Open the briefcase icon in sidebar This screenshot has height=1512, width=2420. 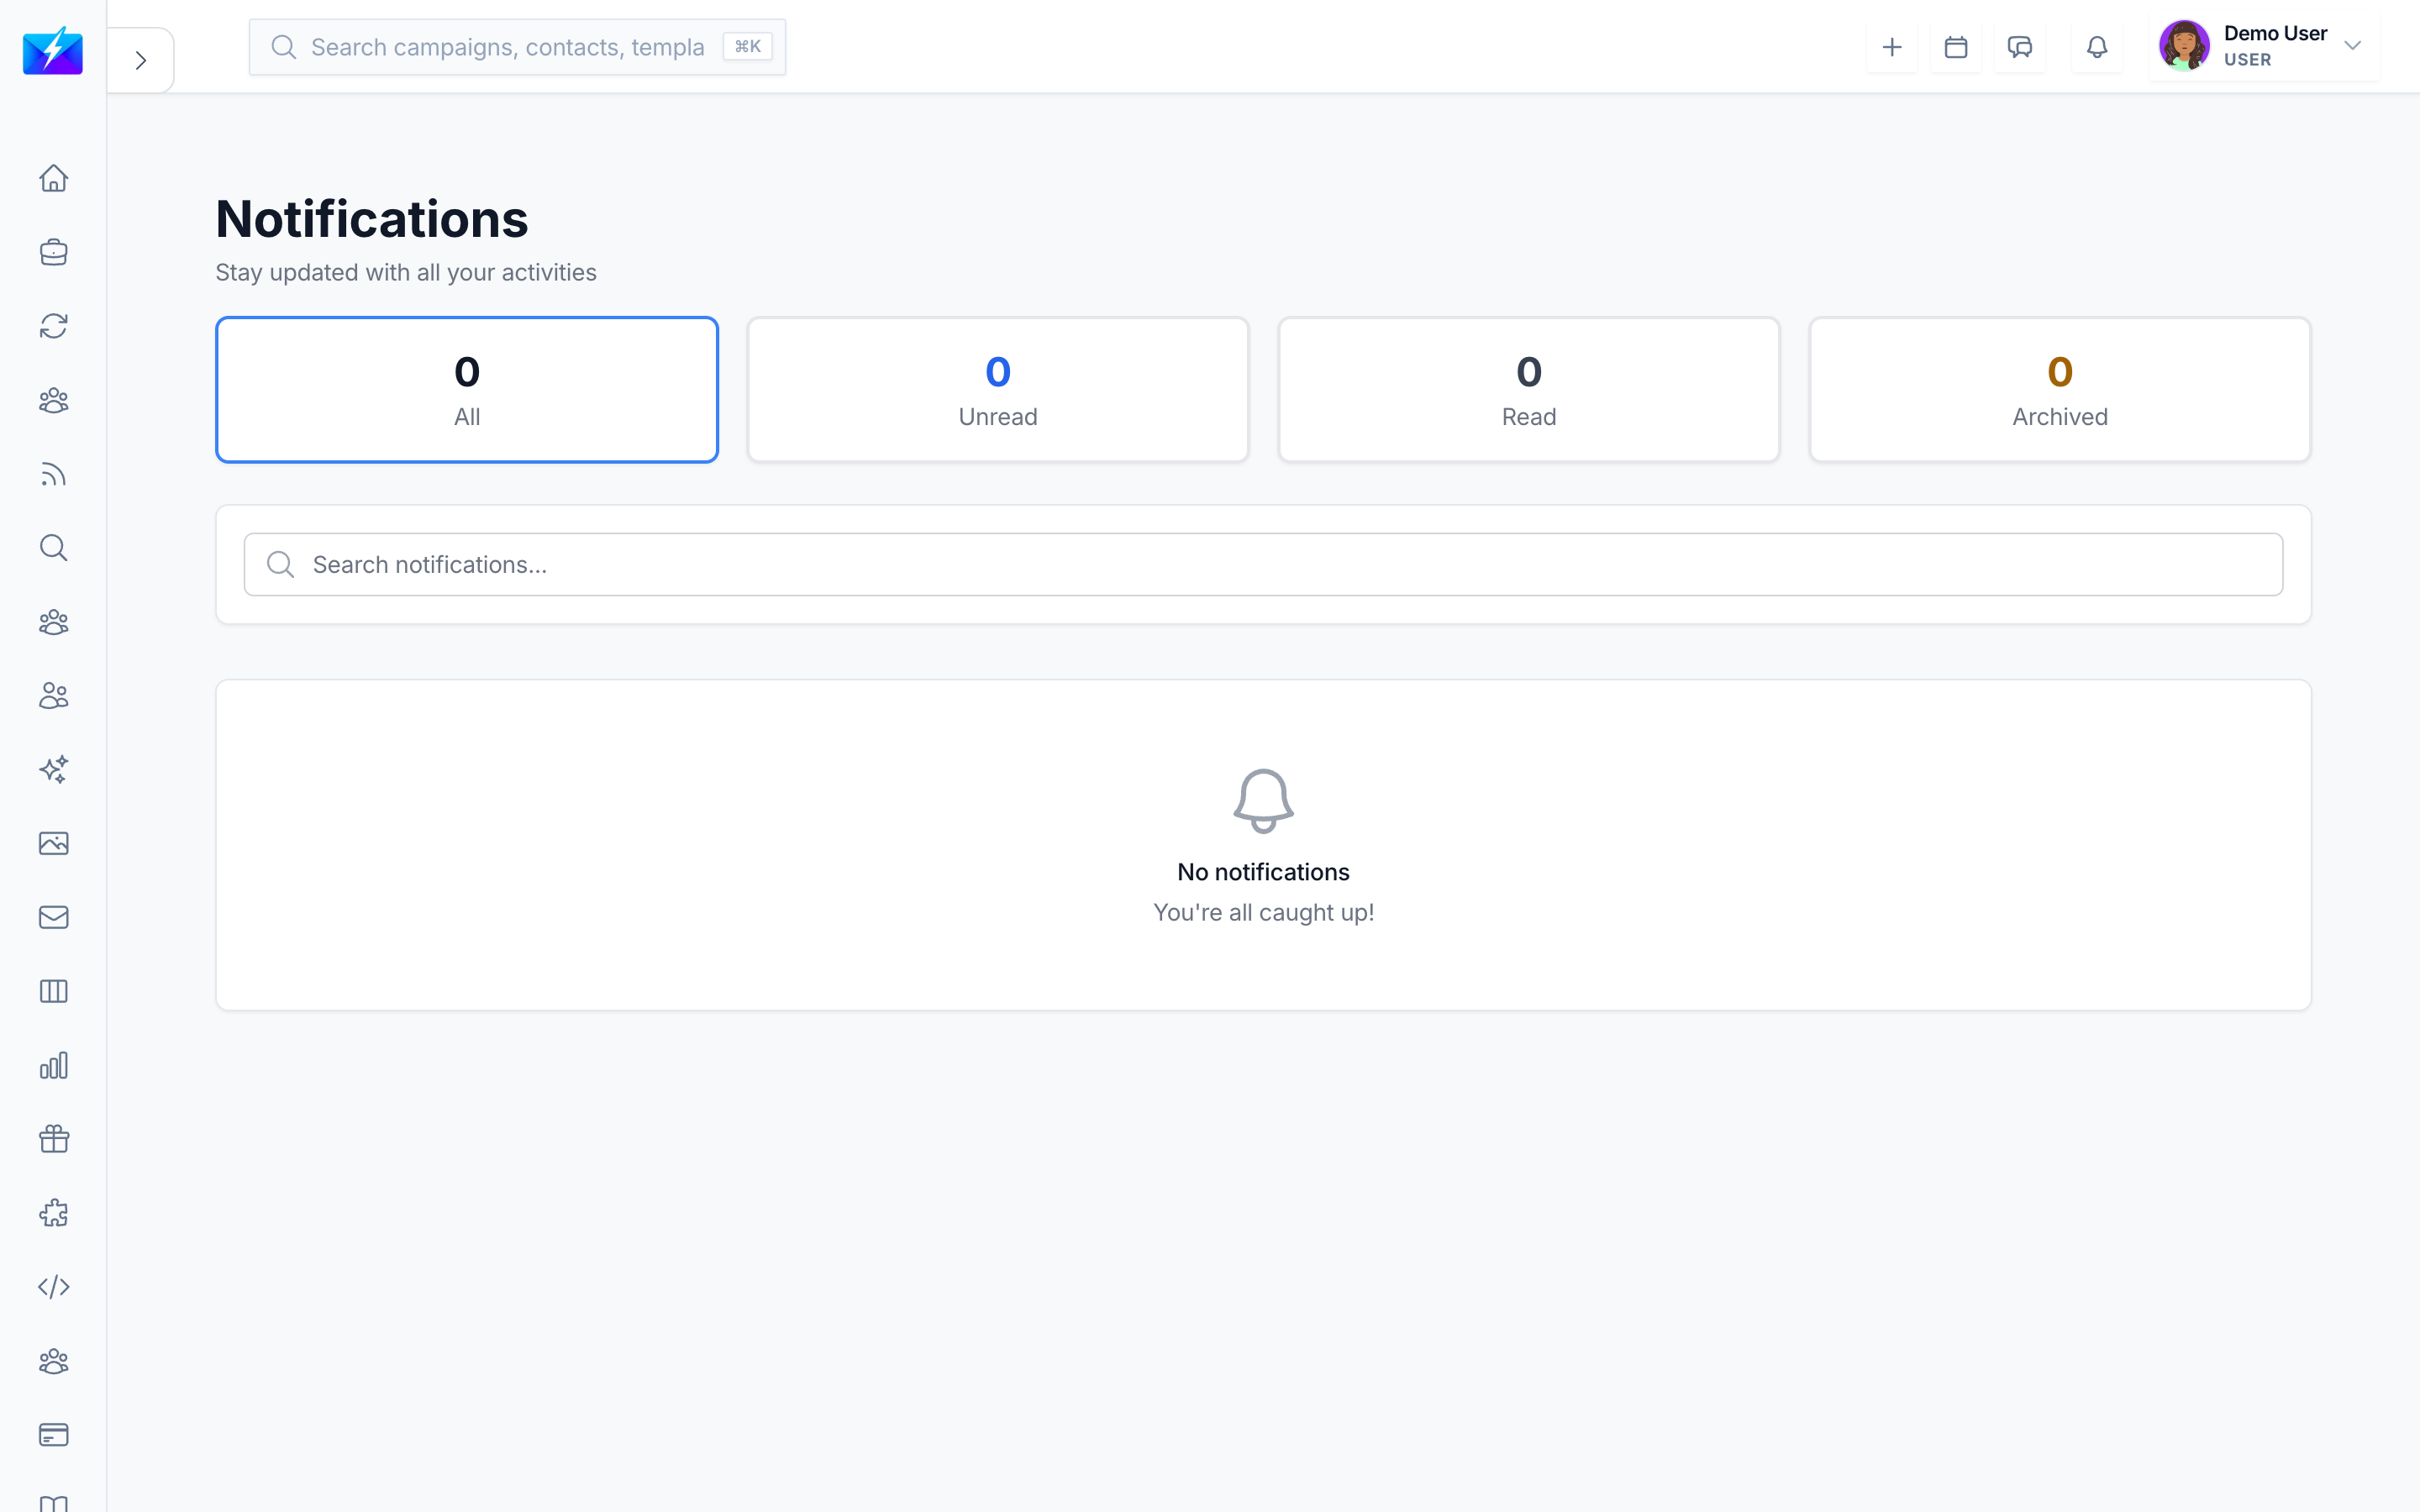click(53, 252)
